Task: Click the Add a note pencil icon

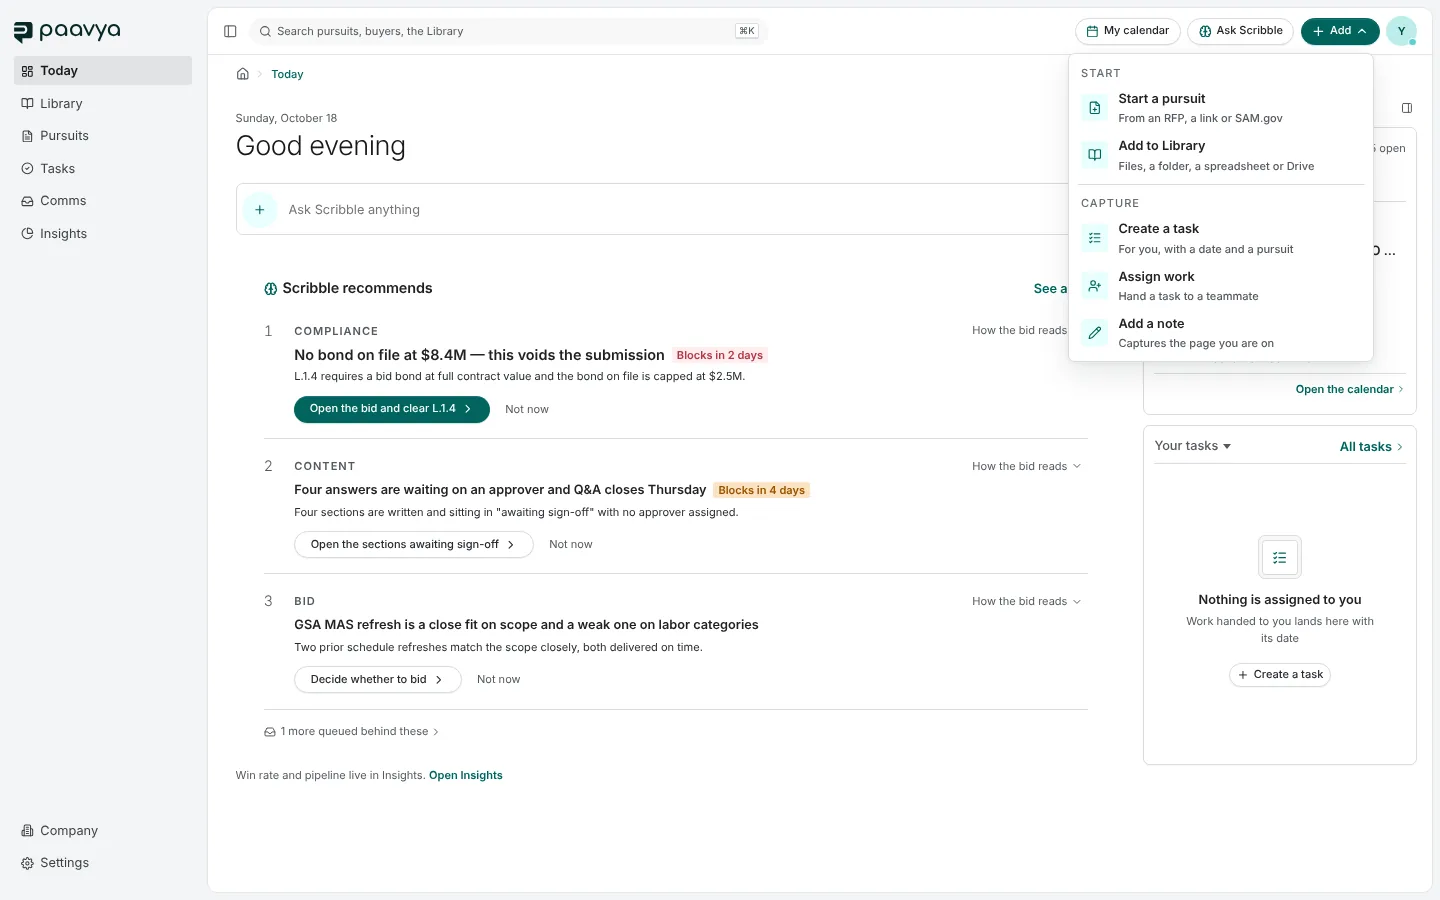Action: 1095,333
